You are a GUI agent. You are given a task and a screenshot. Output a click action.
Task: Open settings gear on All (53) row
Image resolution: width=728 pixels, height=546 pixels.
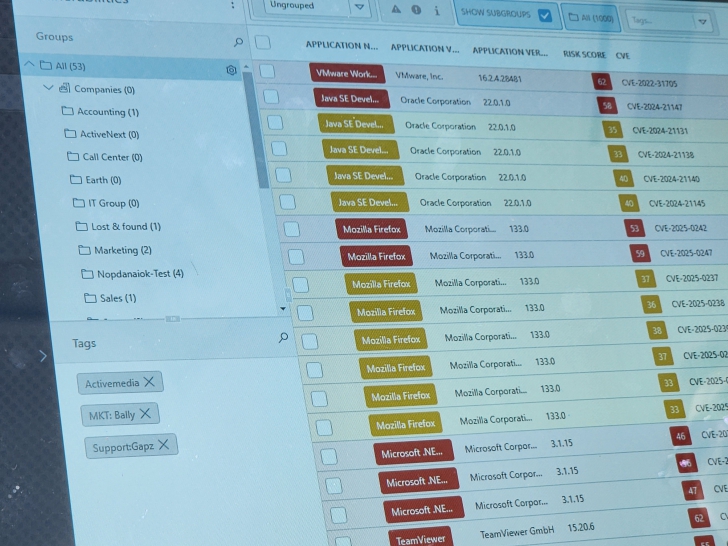231,70
